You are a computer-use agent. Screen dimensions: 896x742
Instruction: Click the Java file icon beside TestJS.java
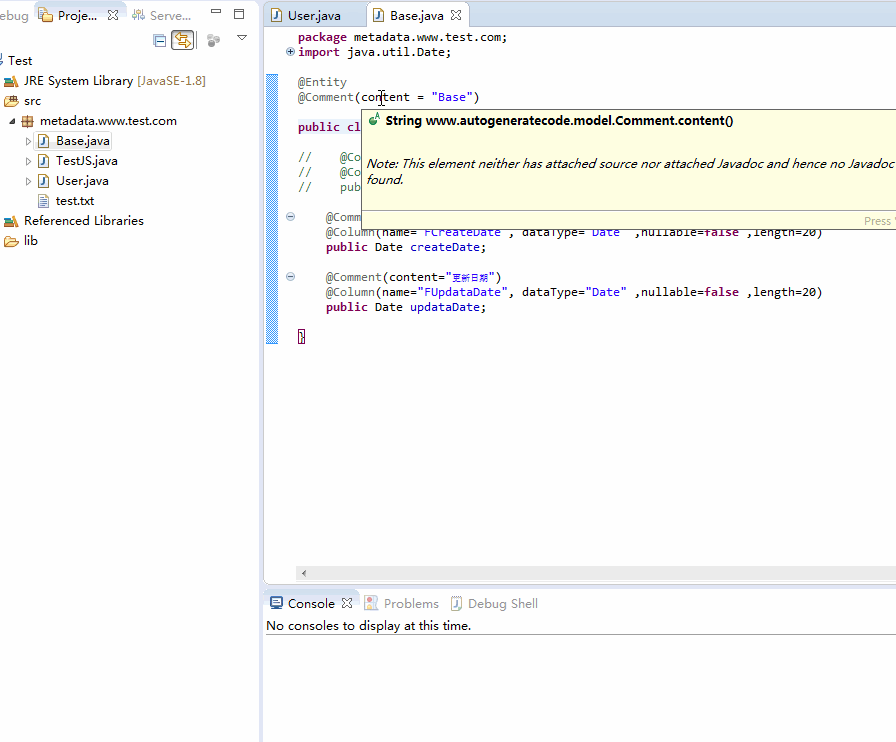42,160
